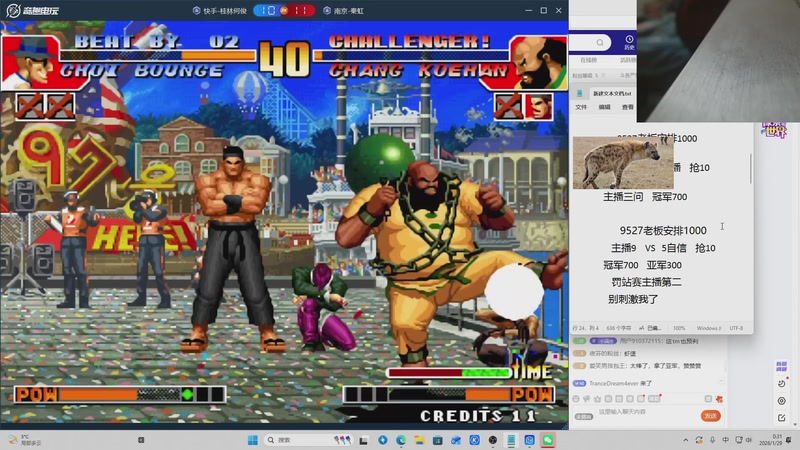Open Microsoft Store from the taskbar
The width and height of the screenshot is (800, 450).
tap(437, 440)
